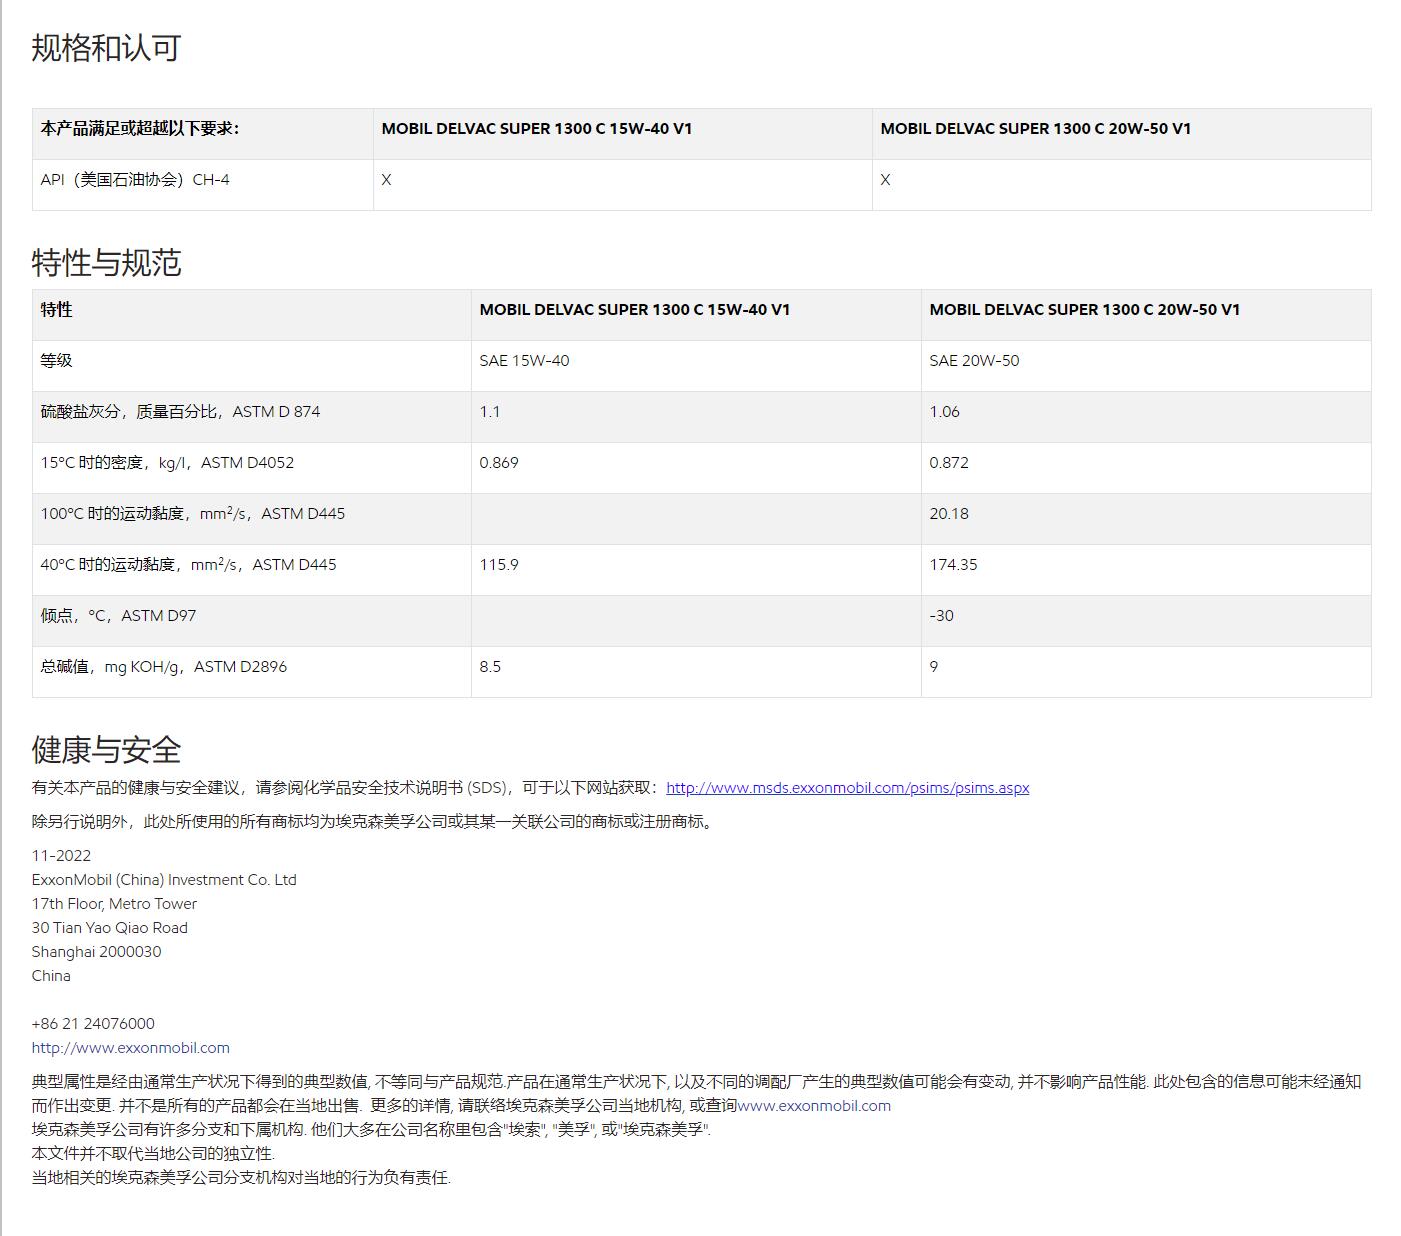The image size is (1401, 1236).
Task: Click the 'Shanghai 2000030' line
Action: [97, 952]
